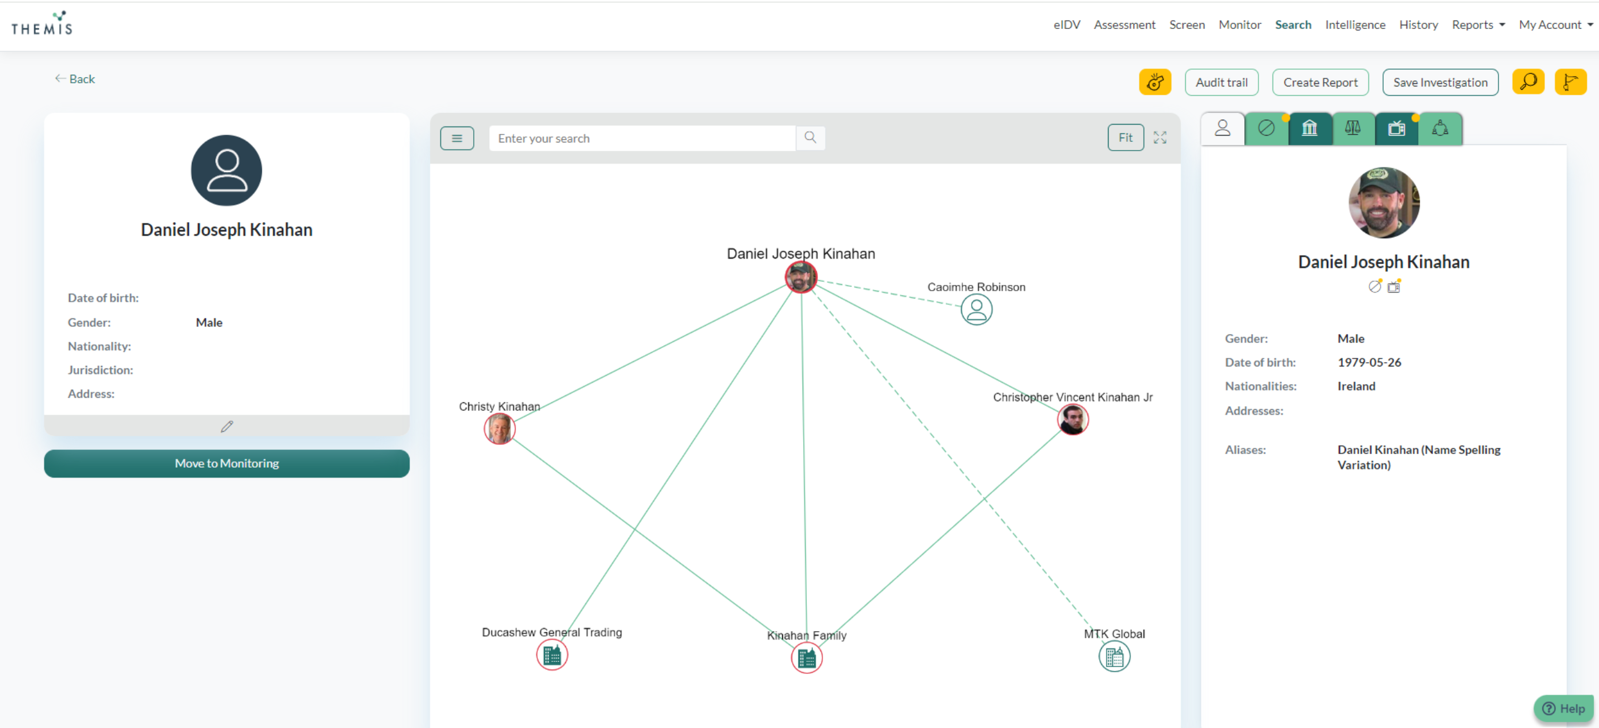This screenshot has height=728, width=1599.
Task: Open the Intelligence menu item
Action: tap(1355, 25)
